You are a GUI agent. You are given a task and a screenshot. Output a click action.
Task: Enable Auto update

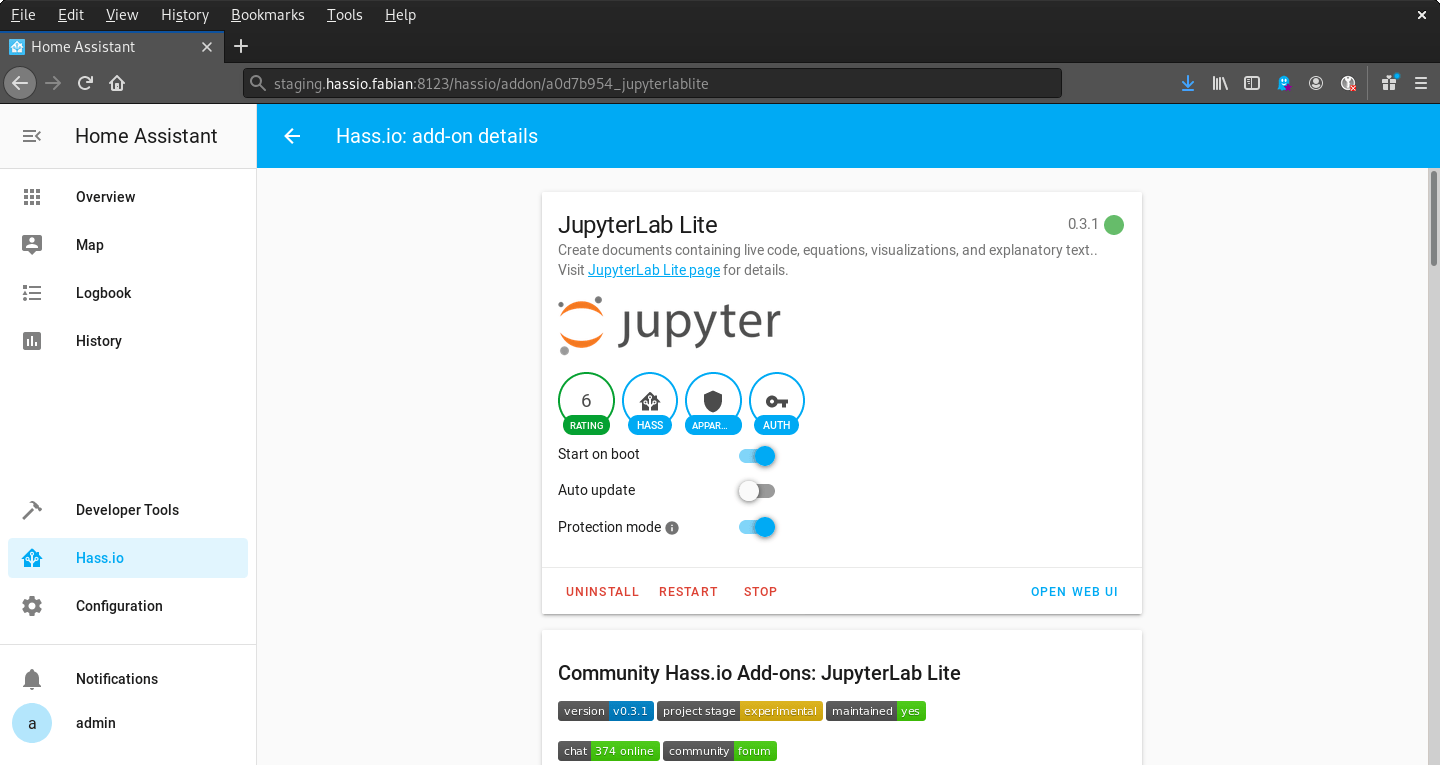757,490
